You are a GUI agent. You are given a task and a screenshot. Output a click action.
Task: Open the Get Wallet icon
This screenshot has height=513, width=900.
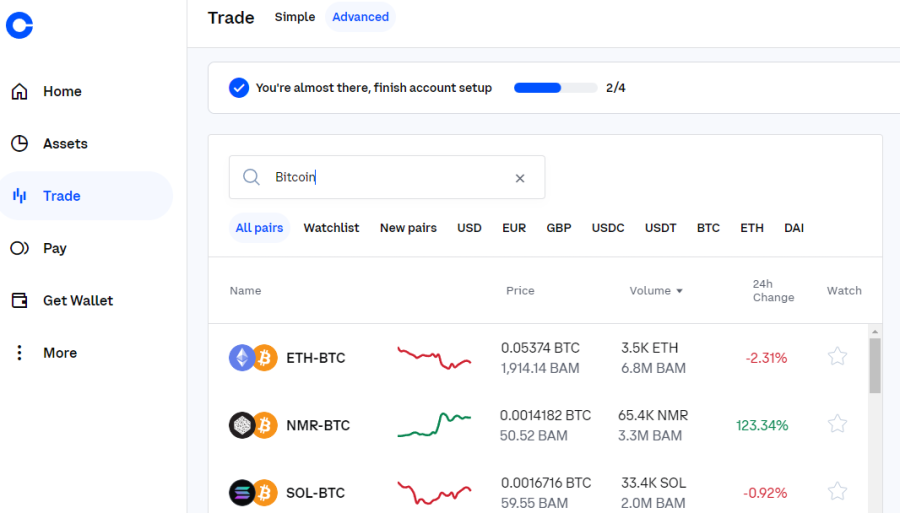[x=19, y=301]
